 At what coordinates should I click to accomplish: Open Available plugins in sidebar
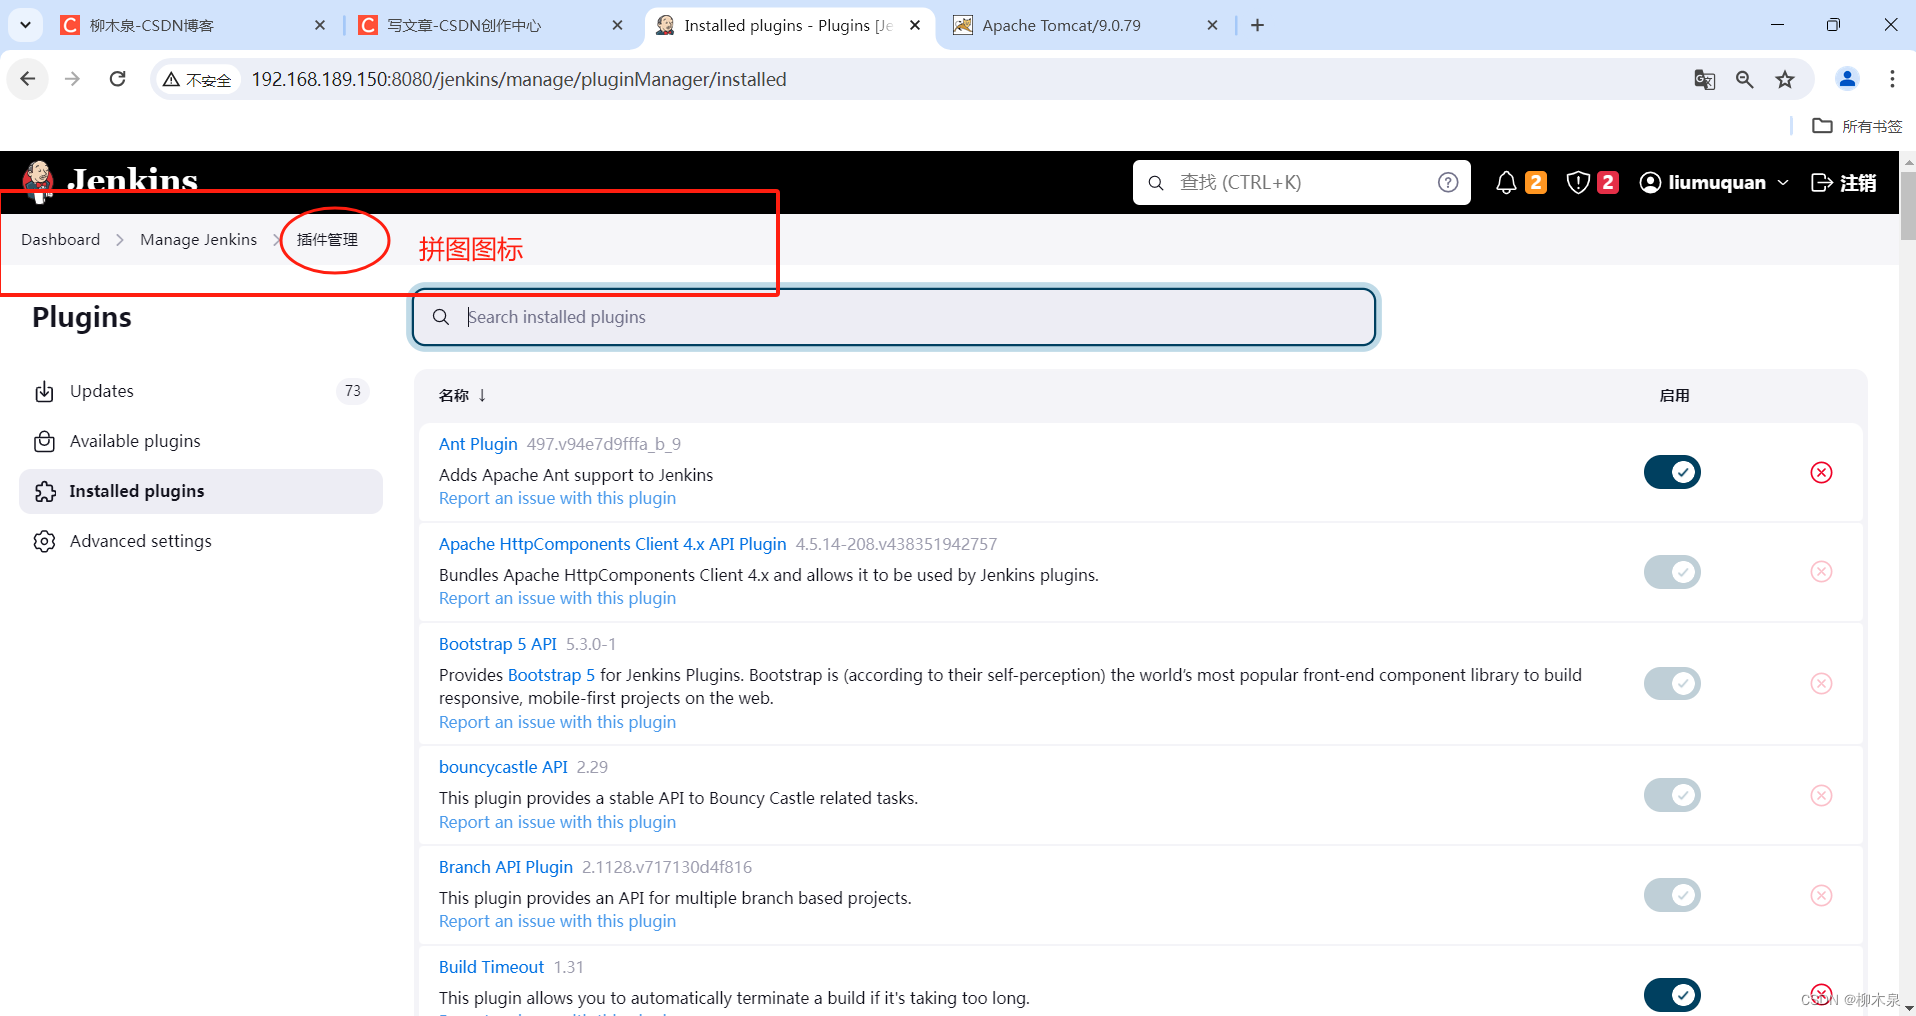click(201, 441)
